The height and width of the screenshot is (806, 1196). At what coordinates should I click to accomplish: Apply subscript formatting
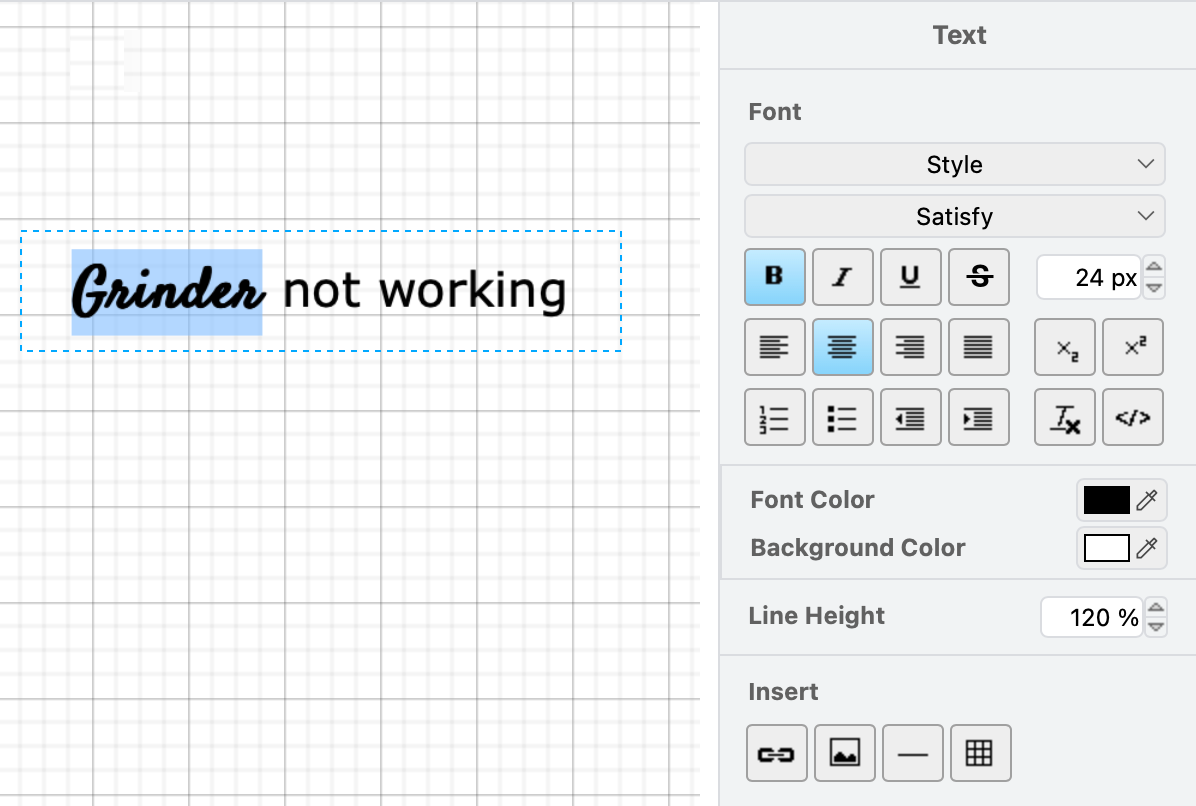coord(1064,347)
